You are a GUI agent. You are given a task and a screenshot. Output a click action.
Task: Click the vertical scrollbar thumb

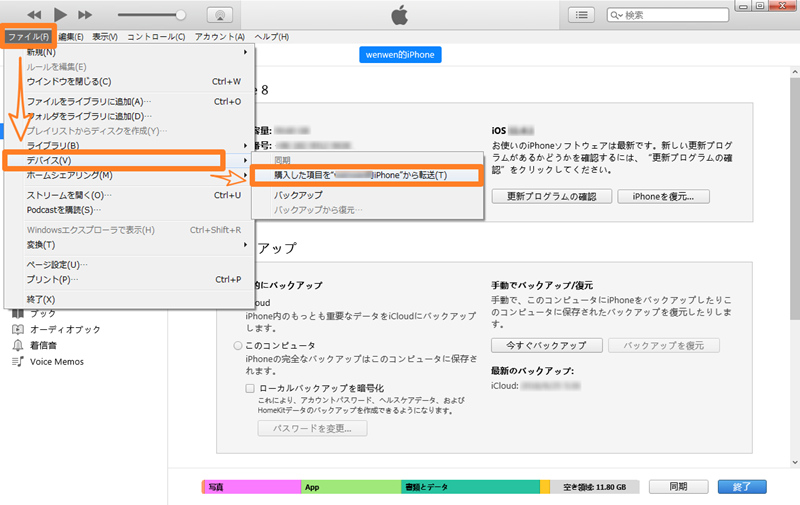(x=794, y=199)
